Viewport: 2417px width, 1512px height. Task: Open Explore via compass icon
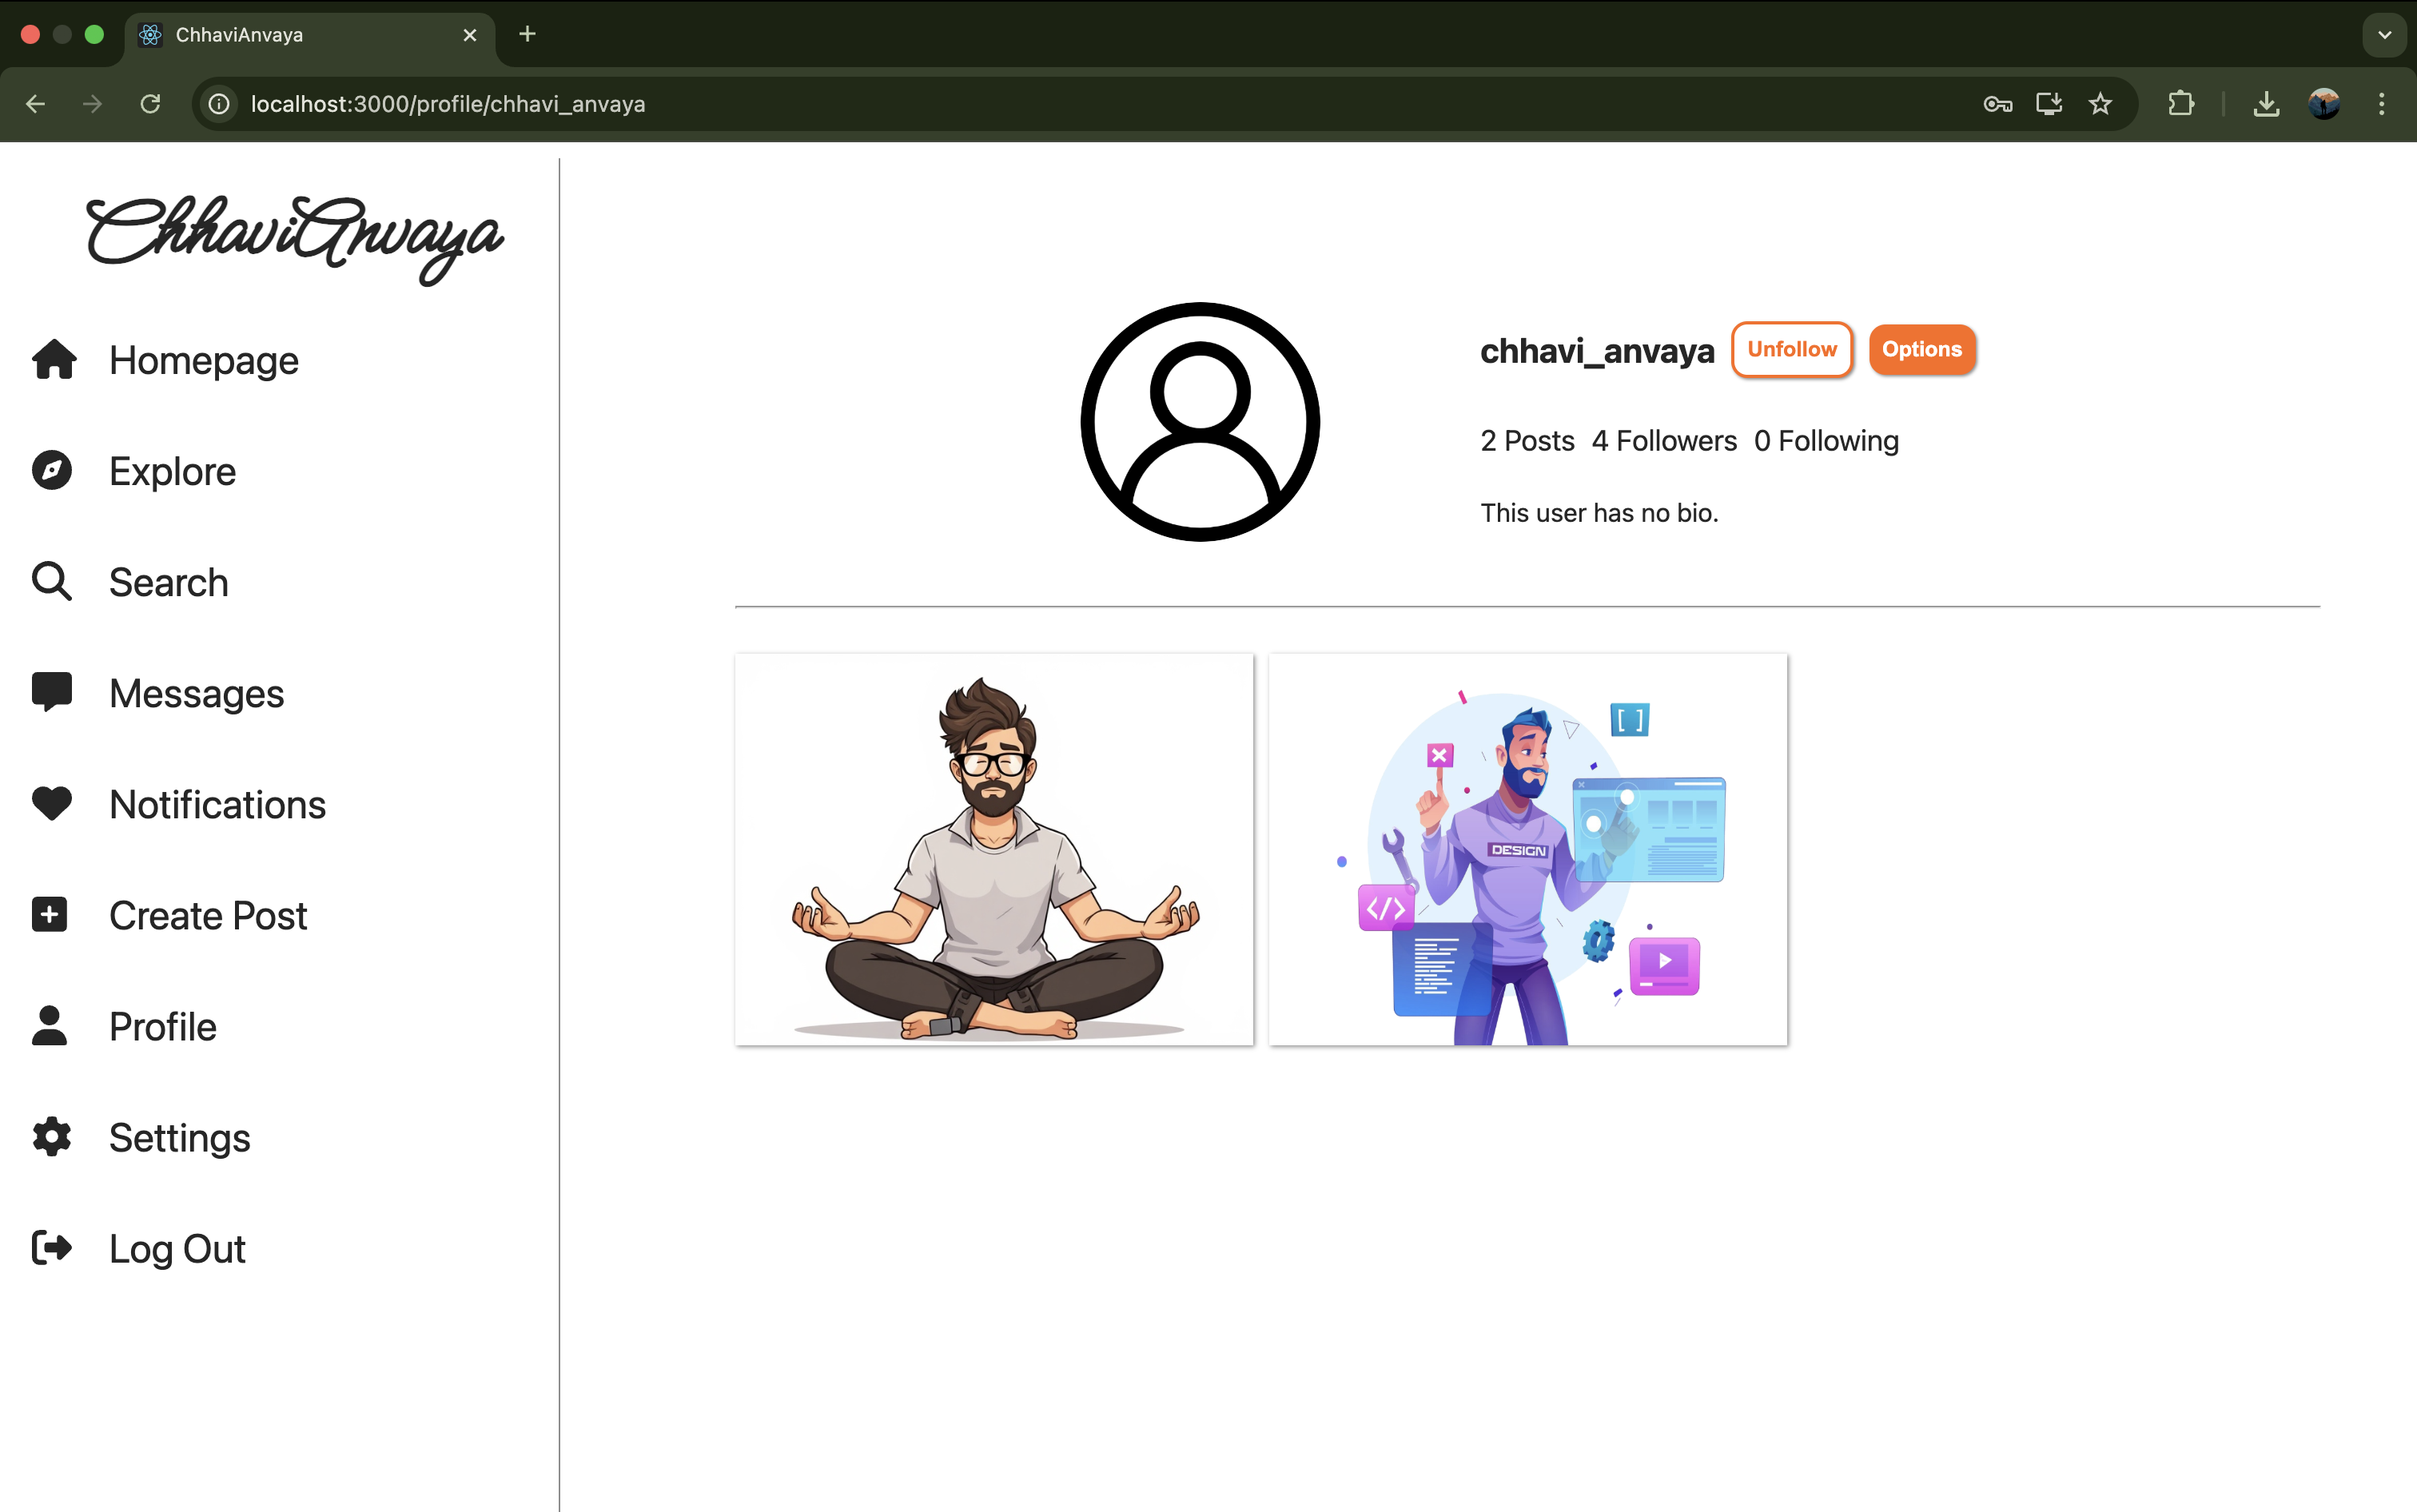coord(52,471)
